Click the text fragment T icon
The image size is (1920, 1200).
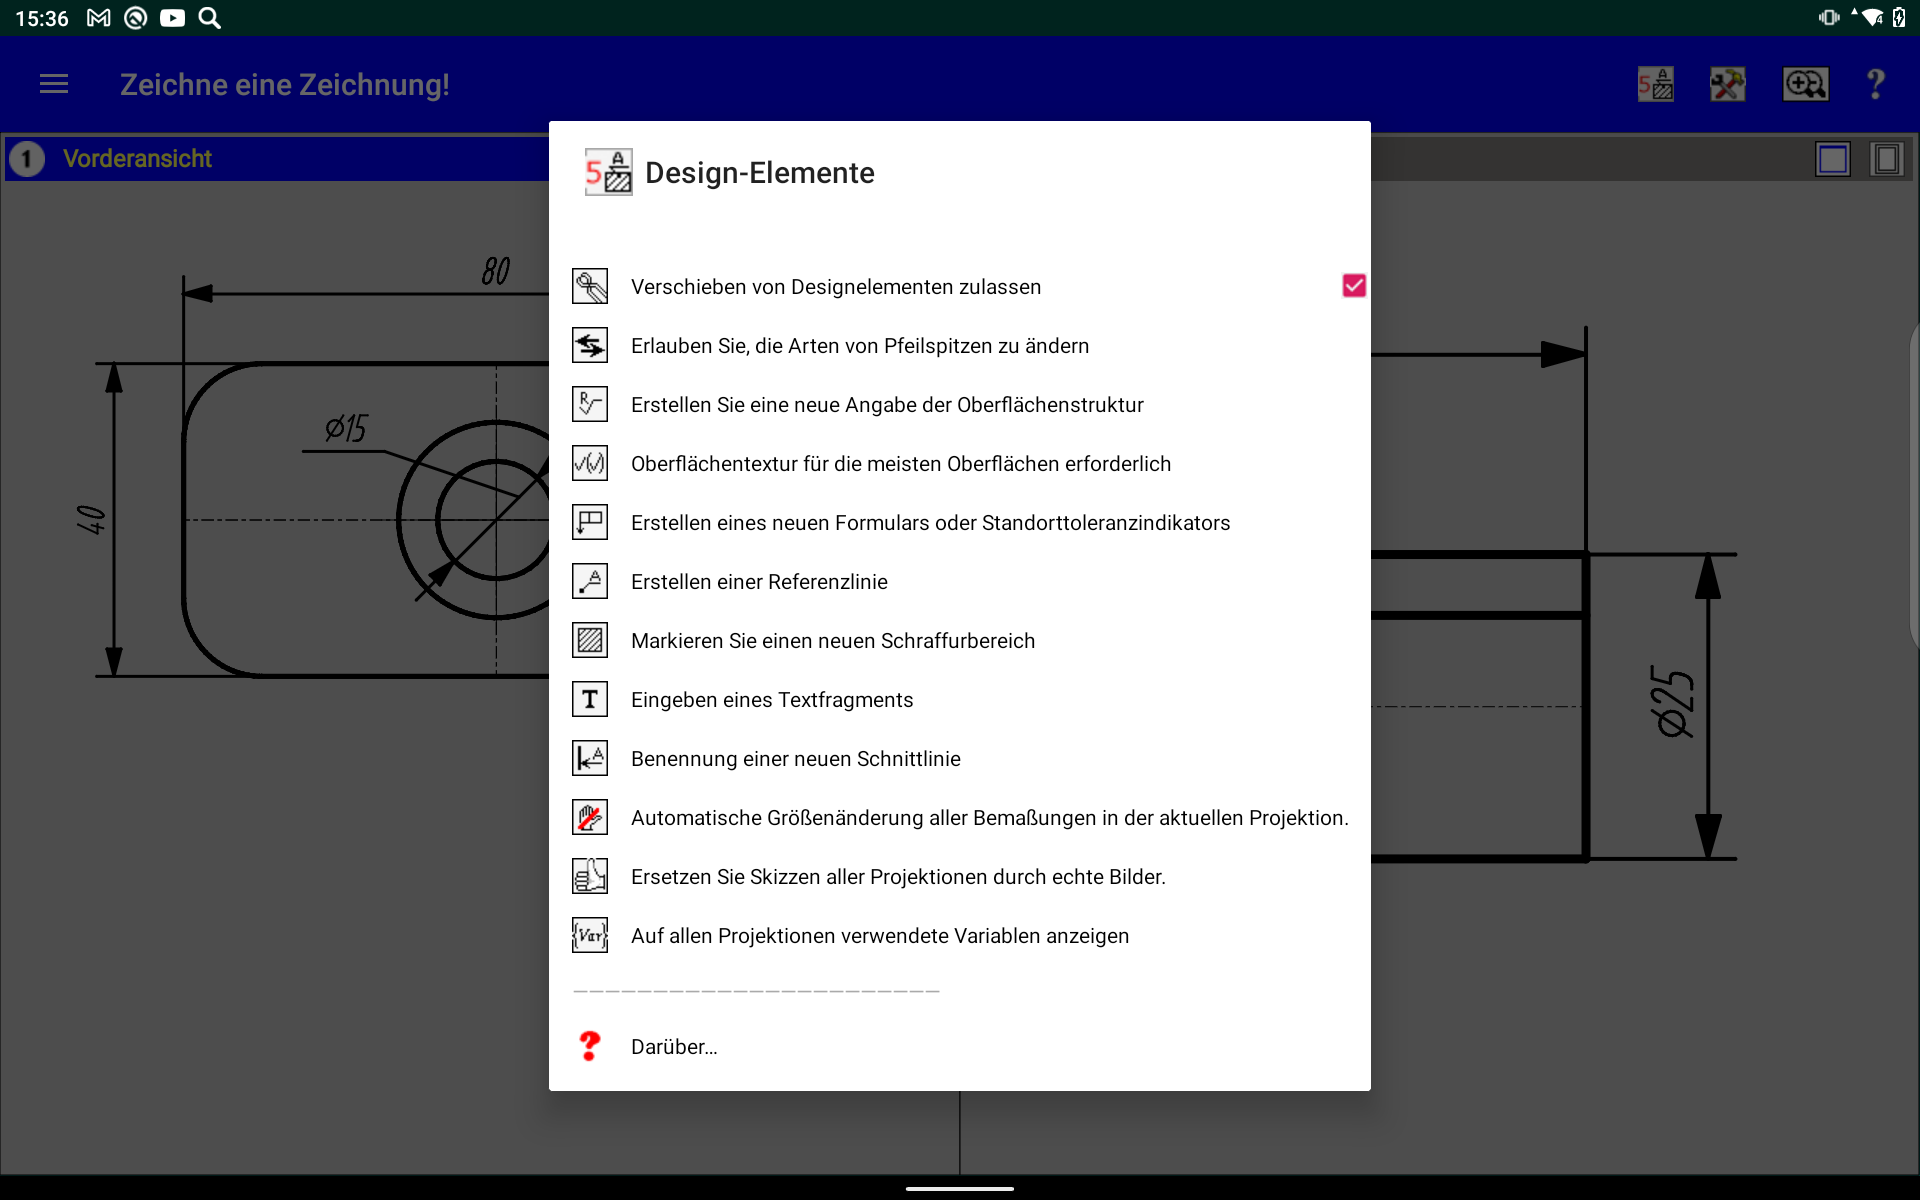click(590, 700)
